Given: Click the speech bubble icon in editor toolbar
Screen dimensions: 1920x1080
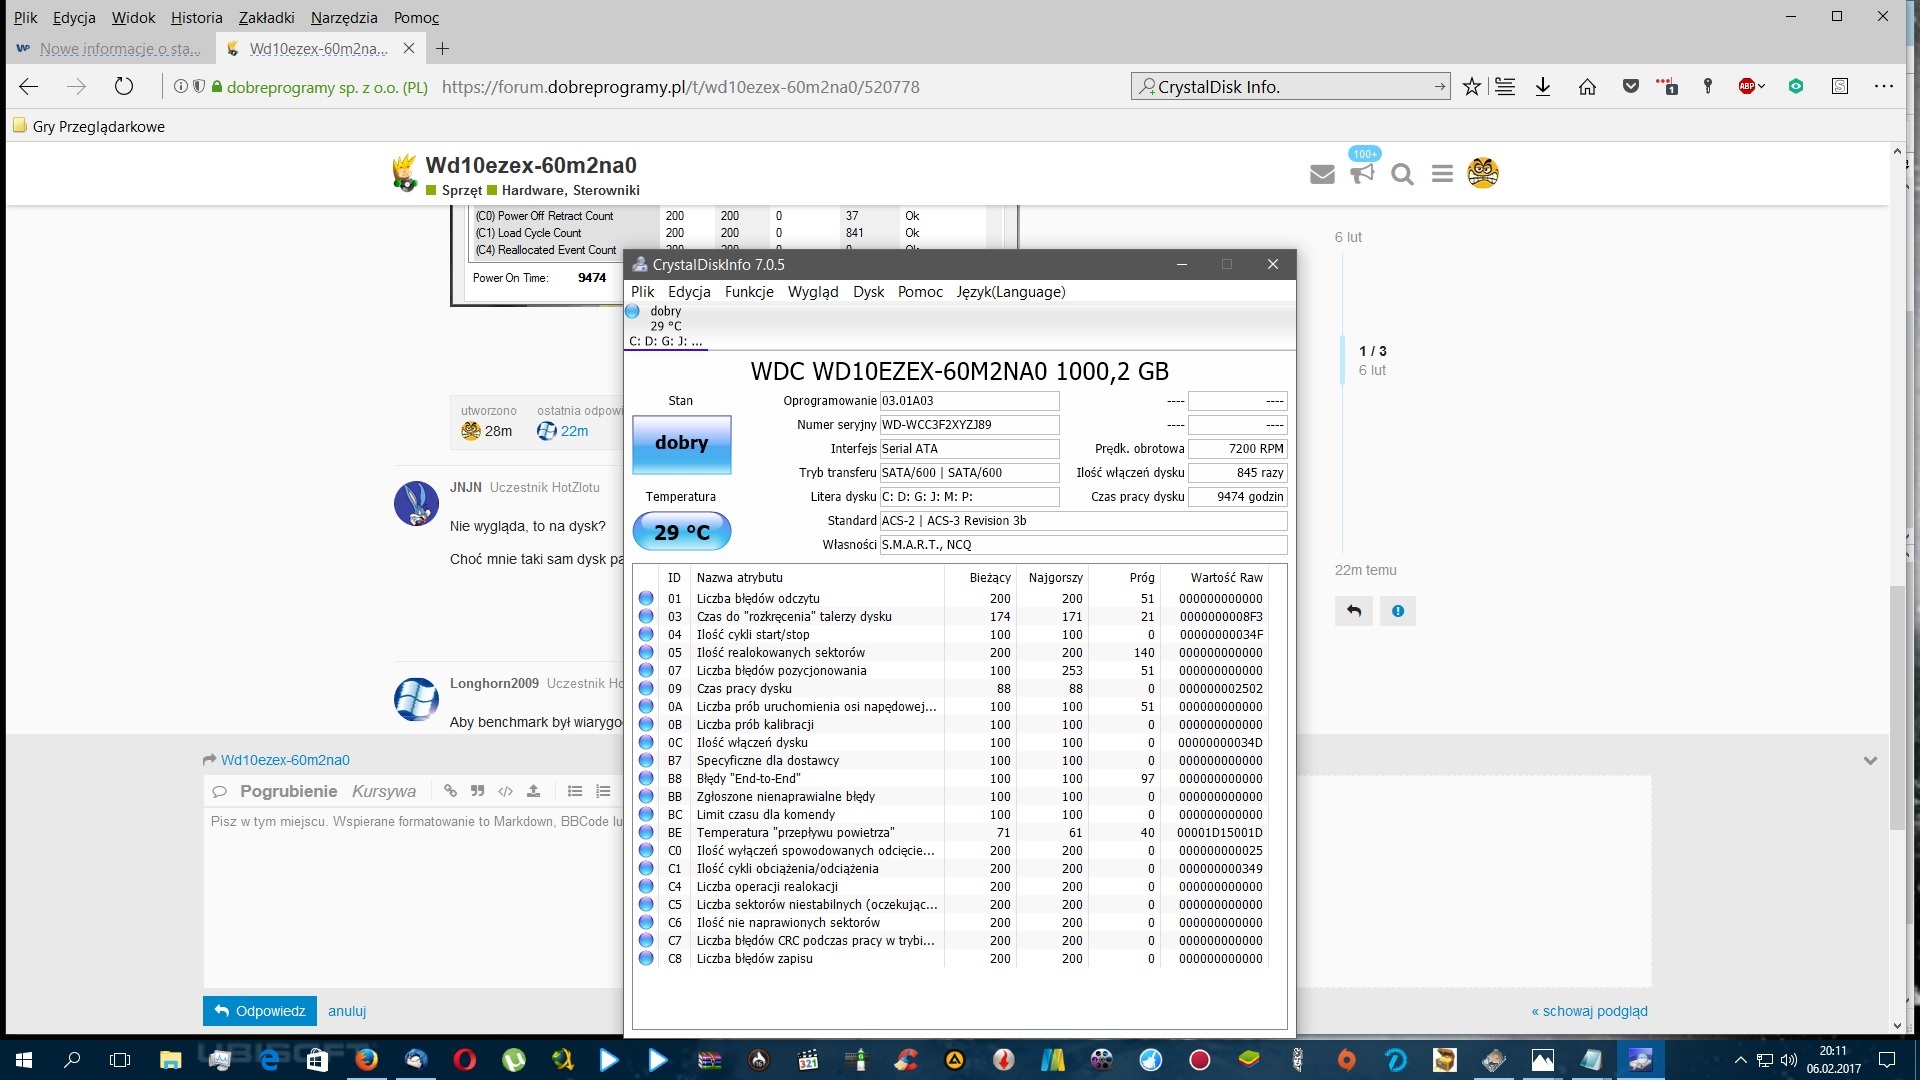Looking at the screenshot, I should click(219, 792).
